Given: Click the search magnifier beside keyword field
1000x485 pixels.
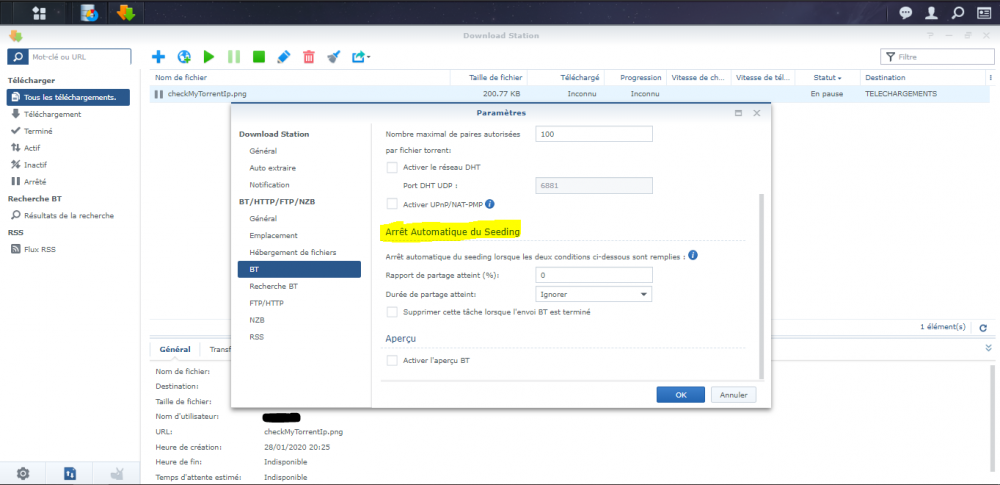Looking at the screenshot, I should click(18, 57).
